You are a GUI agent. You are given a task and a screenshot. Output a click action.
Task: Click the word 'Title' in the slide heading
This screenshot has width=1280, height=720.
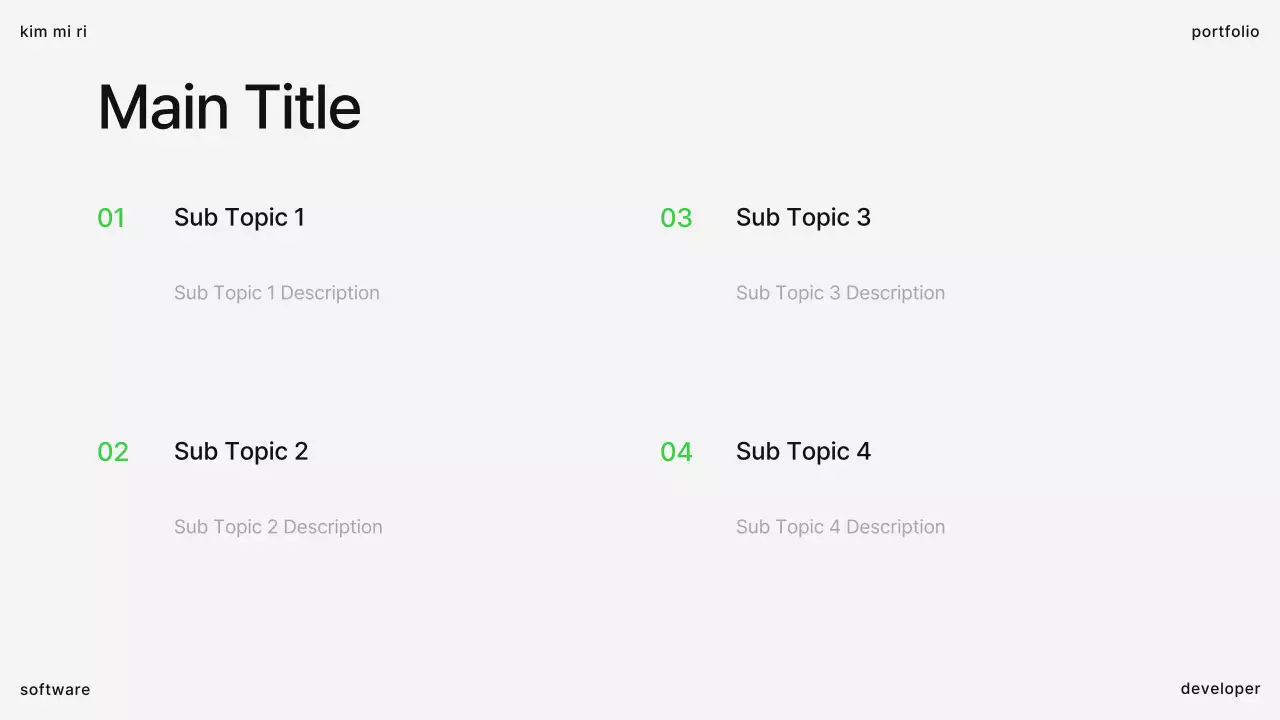[x=302, y=107]
